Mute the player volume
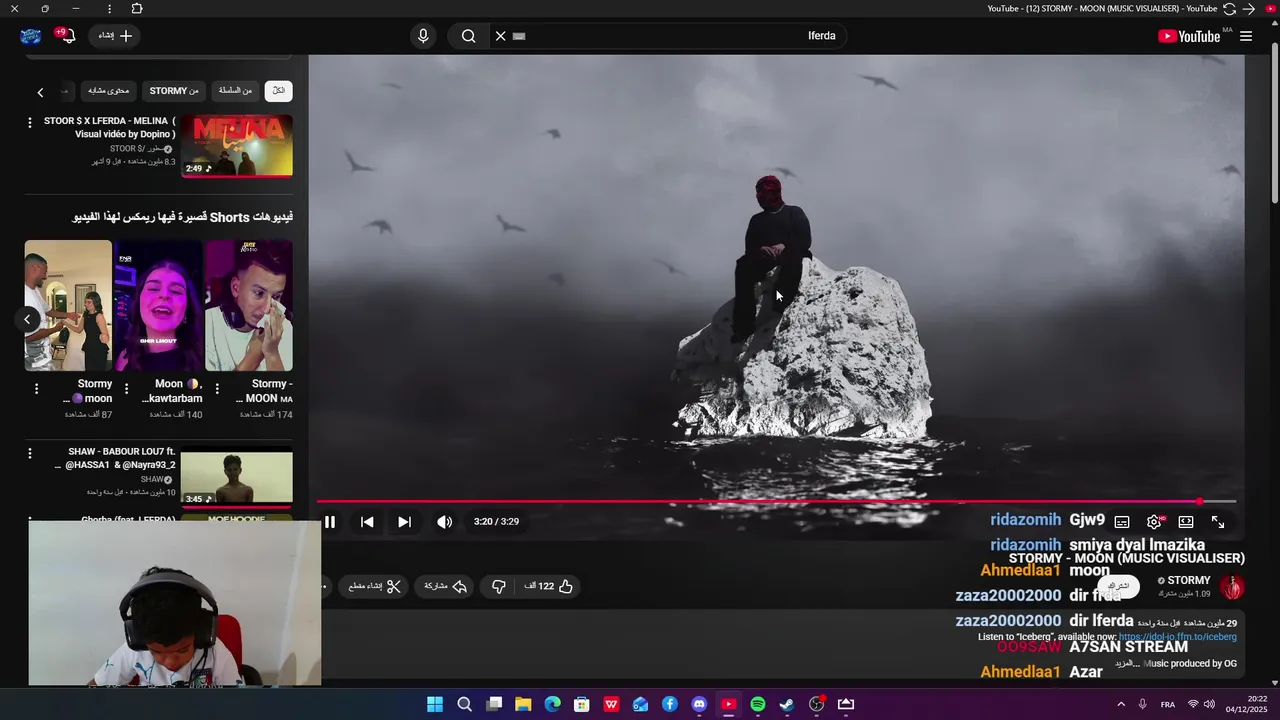This screenshot has height=720, width=1280. [445, 522]
